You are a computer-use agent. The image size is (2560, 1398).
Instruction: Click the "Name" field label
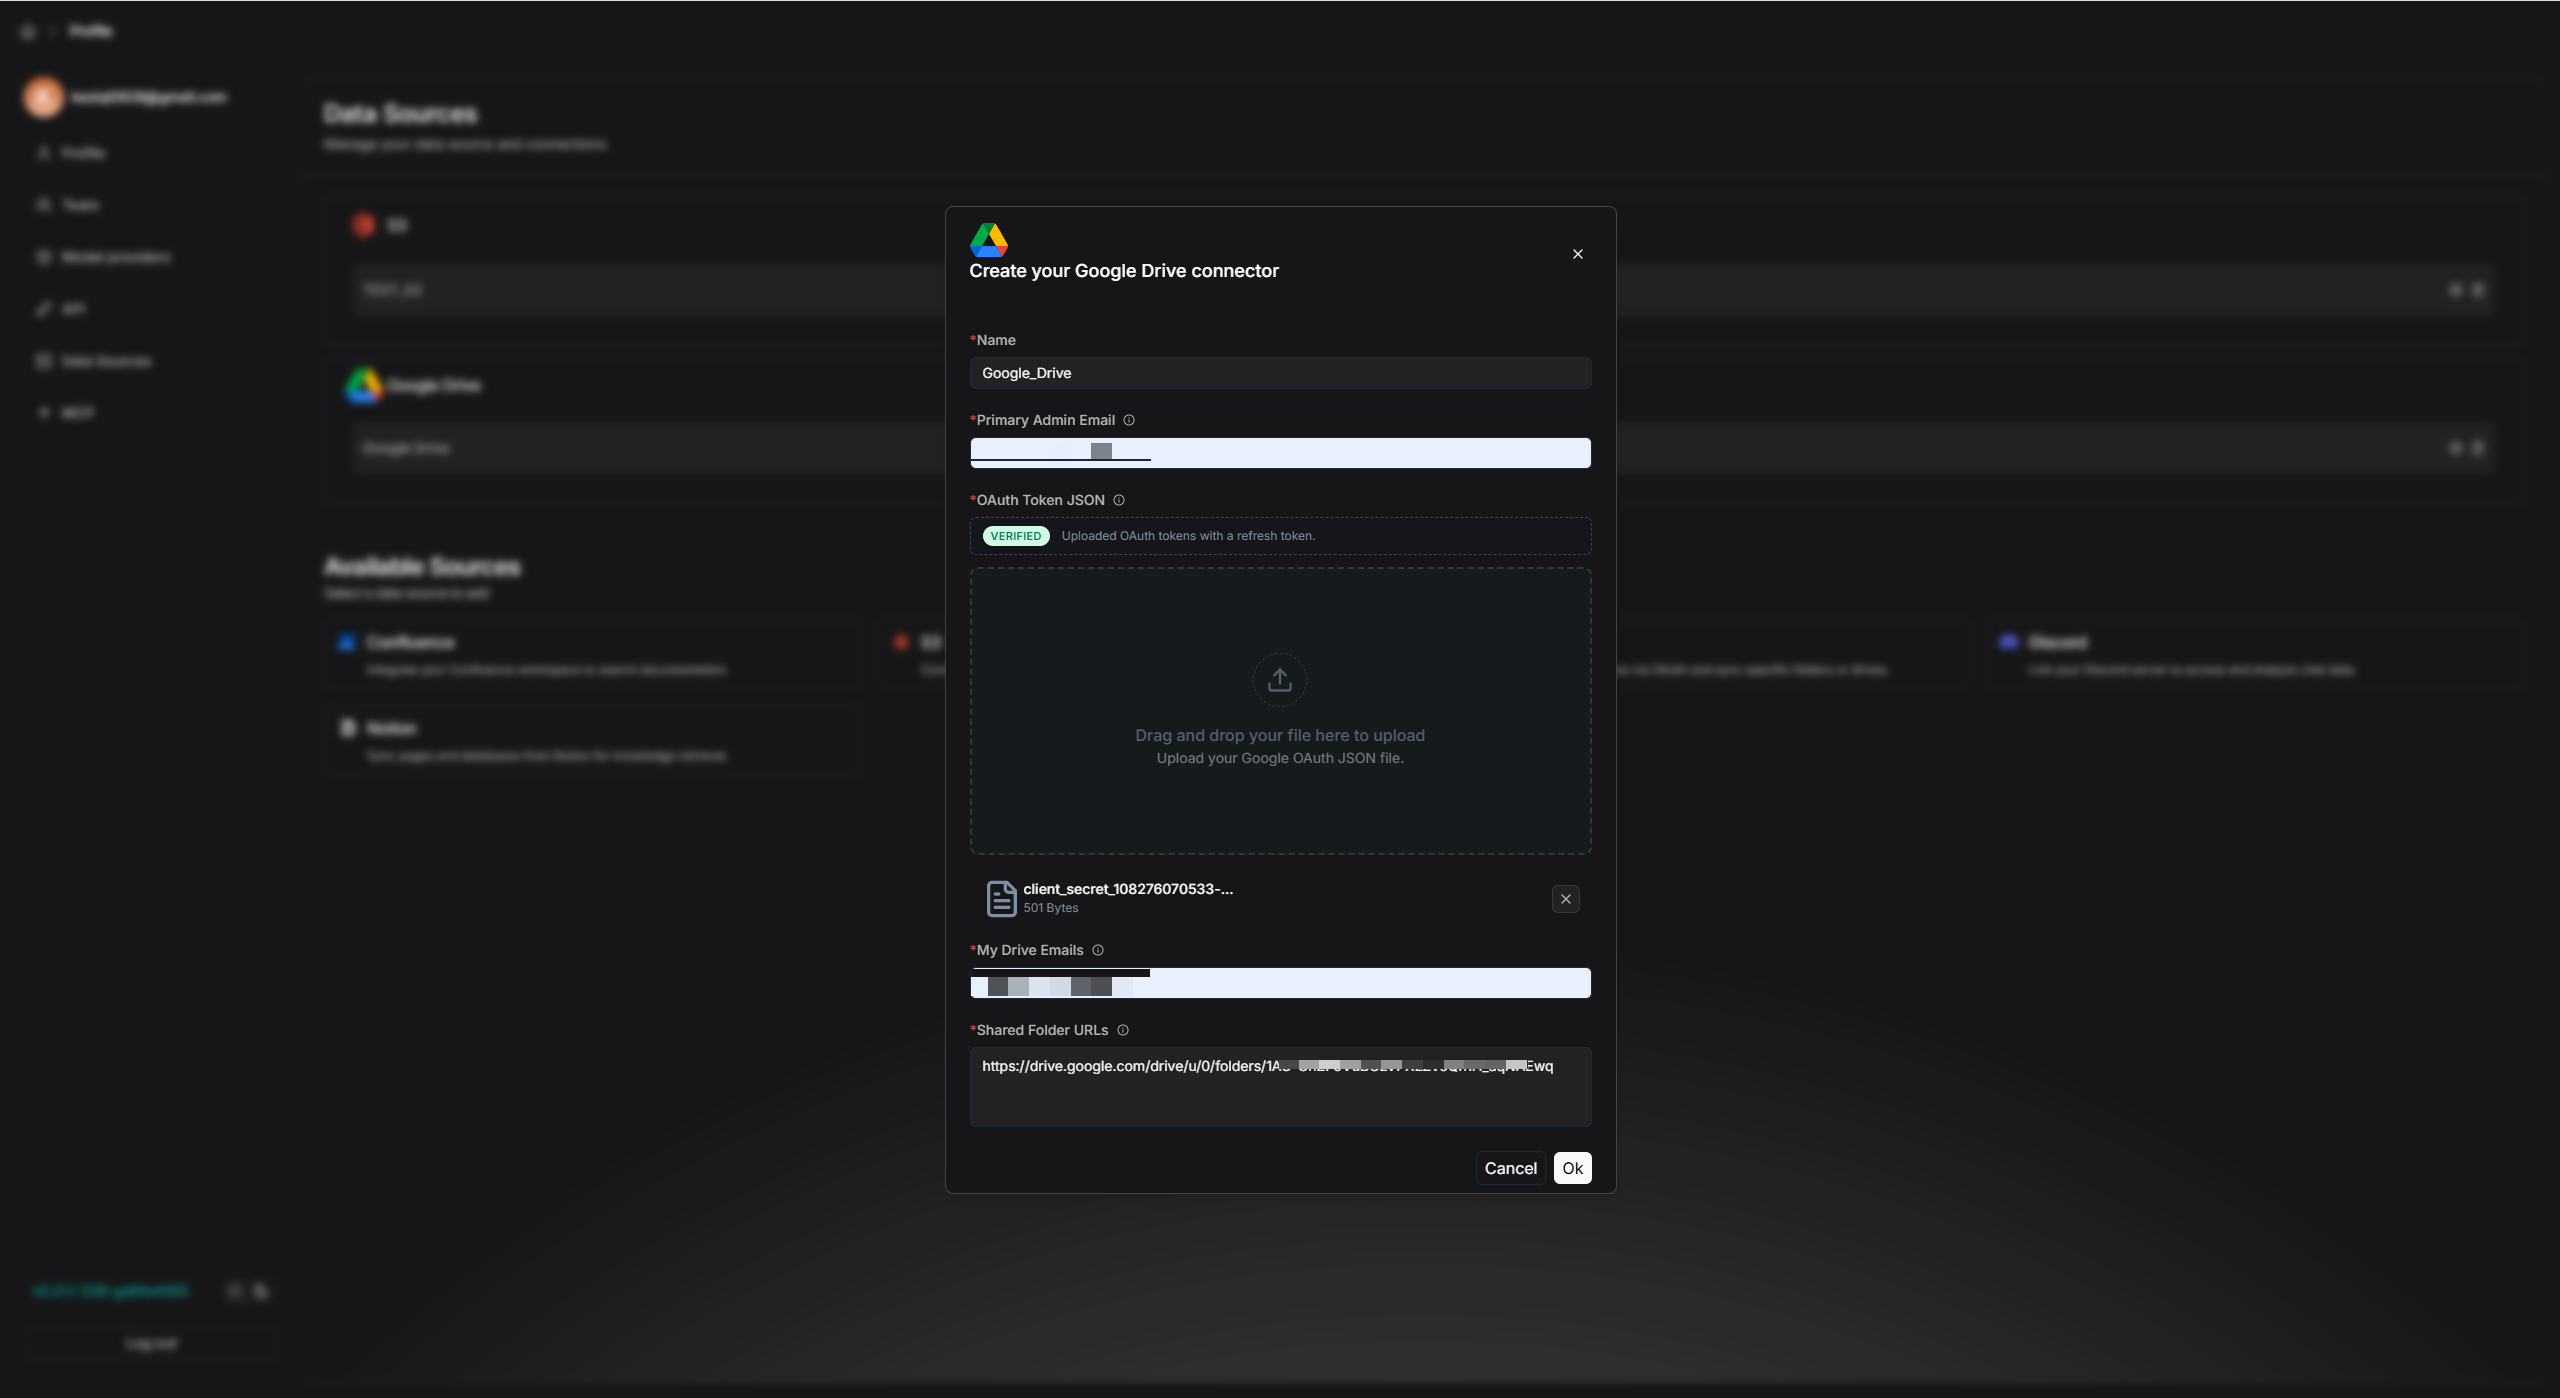point(996,340)
